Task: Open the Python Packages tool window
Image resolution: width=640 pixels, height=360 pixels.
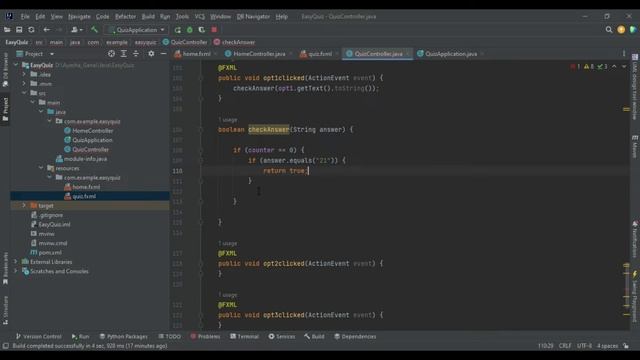Action: pos(124,337)
